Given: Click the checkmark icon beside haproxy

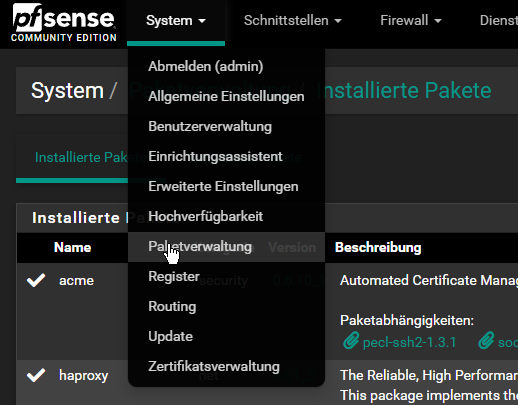Looking at the screenshot, I should pyautogui.click(x=36, y=375).
